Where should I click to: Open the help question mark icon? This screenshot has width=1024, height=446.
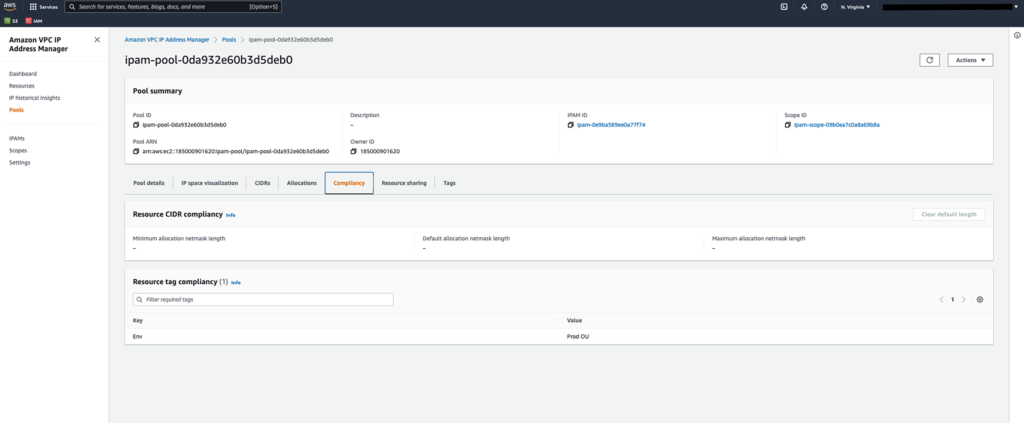coord(824,7)
